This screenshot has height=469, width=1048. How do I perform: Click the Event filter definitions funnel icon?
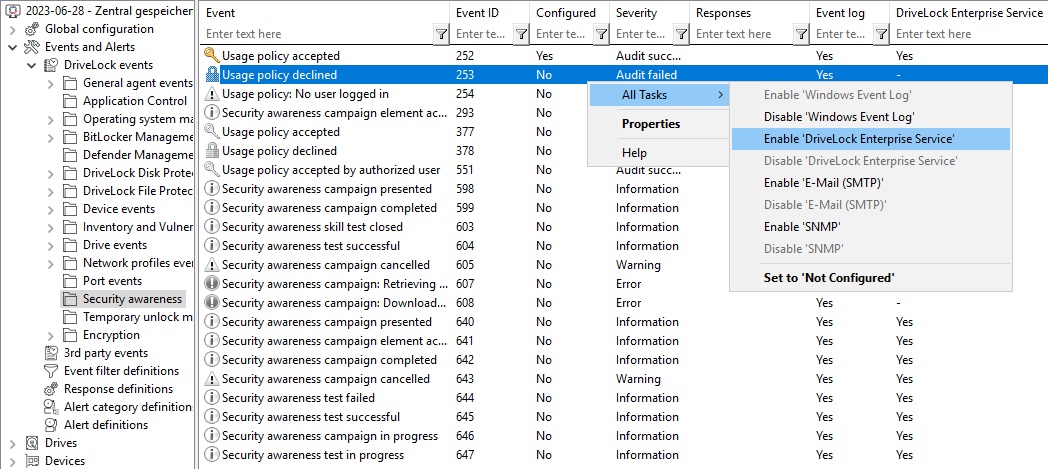click(51, 371)
